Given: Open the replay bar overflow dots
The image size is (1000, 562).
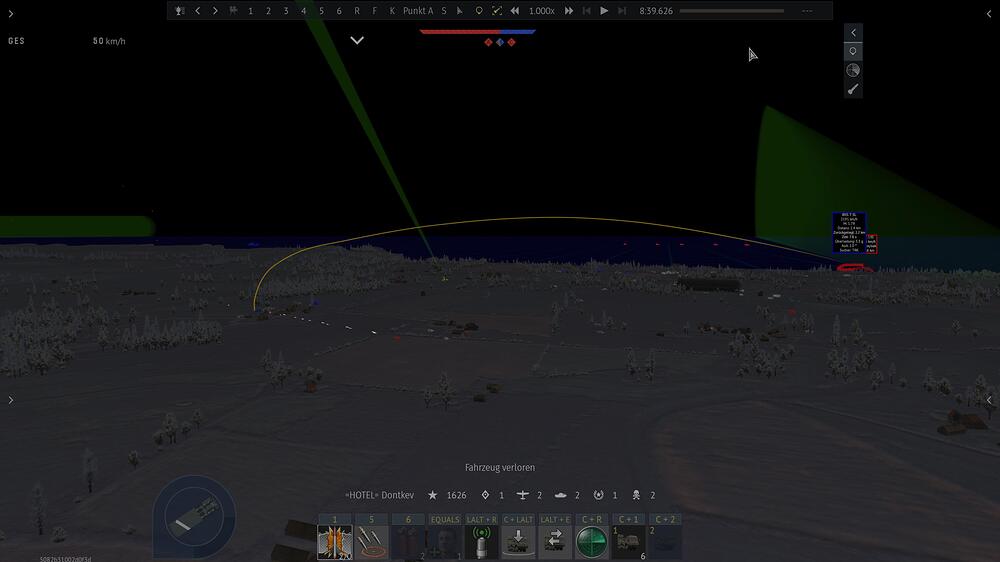Looking at the screenshot, I should click(x=807, y=11).
